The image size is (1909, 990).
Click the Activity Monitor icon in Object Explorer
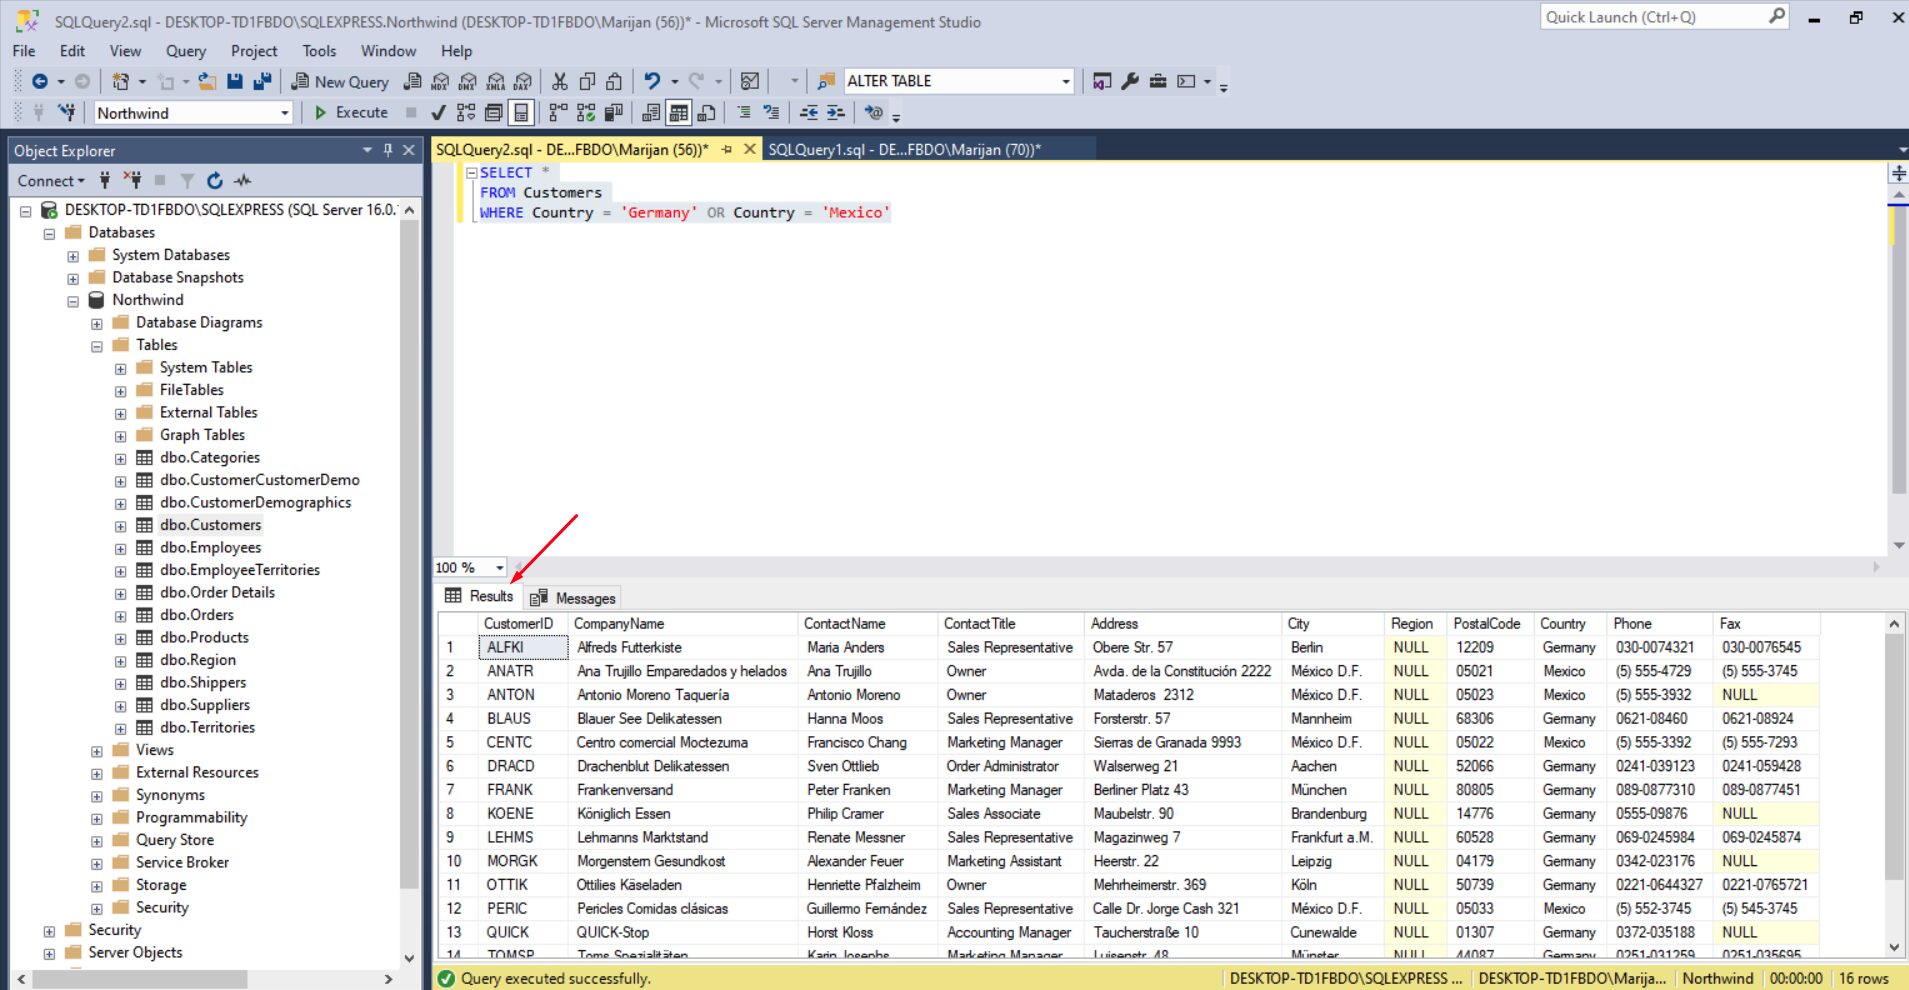[x=242, y=181]
